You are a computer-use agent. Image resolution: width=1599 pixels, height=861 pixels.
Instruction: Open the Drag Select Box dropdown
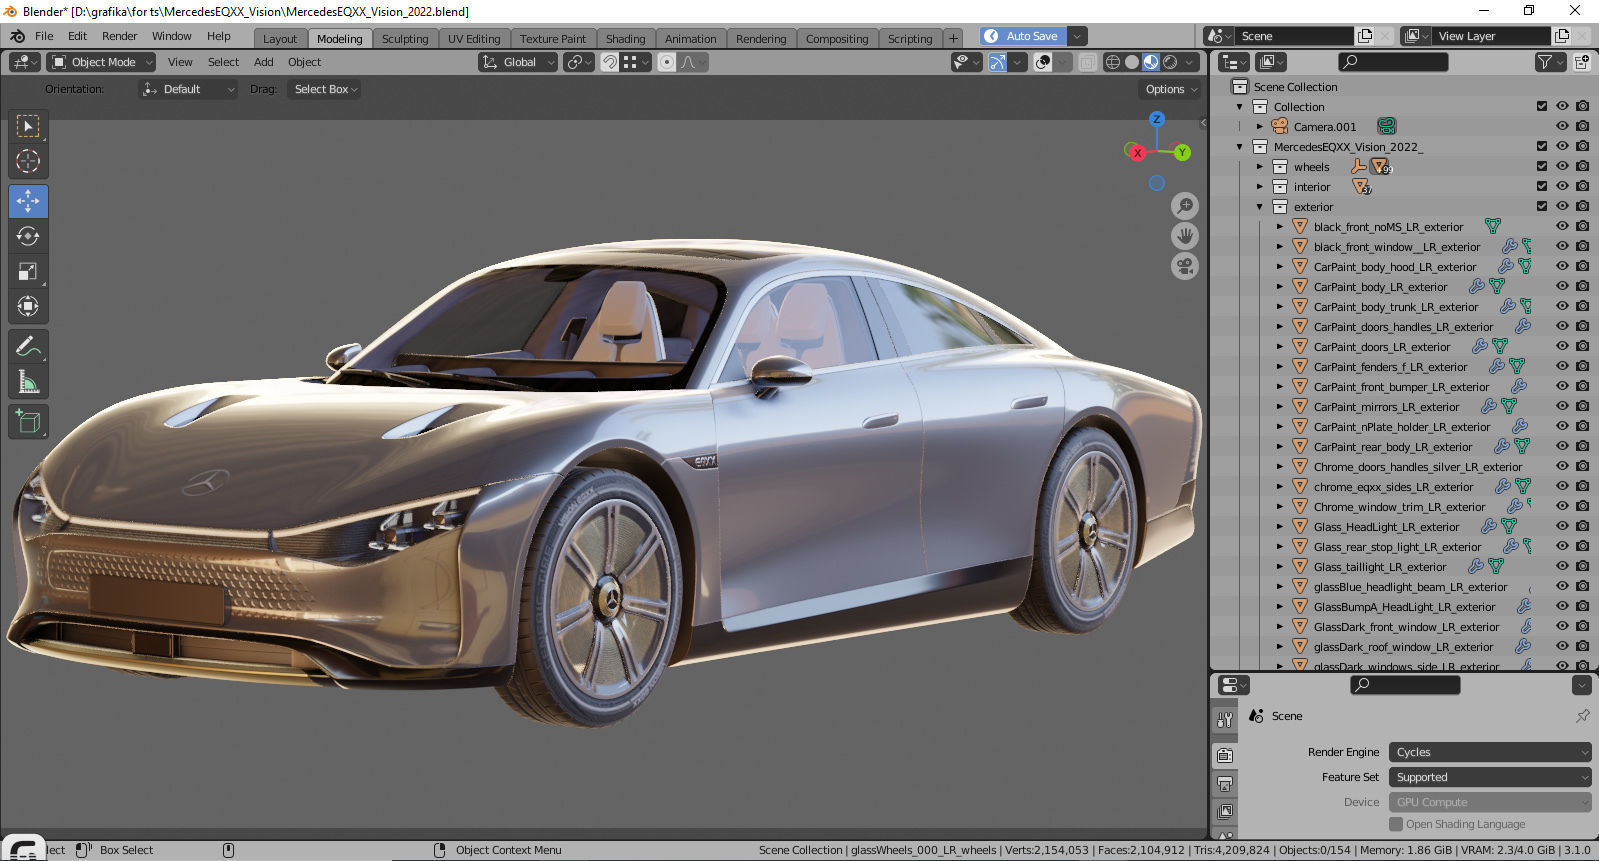point(325,89)
